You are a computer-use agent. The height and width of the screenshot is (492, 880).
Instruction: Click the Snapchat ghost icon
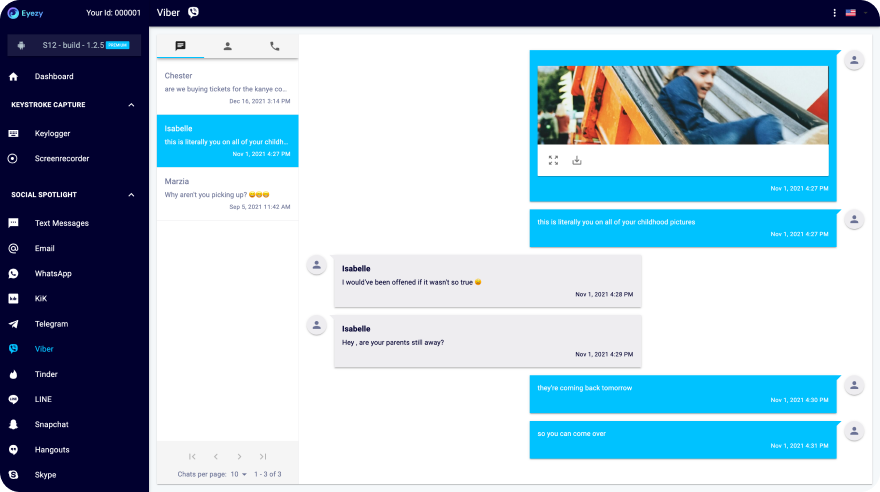pos(13,425)
